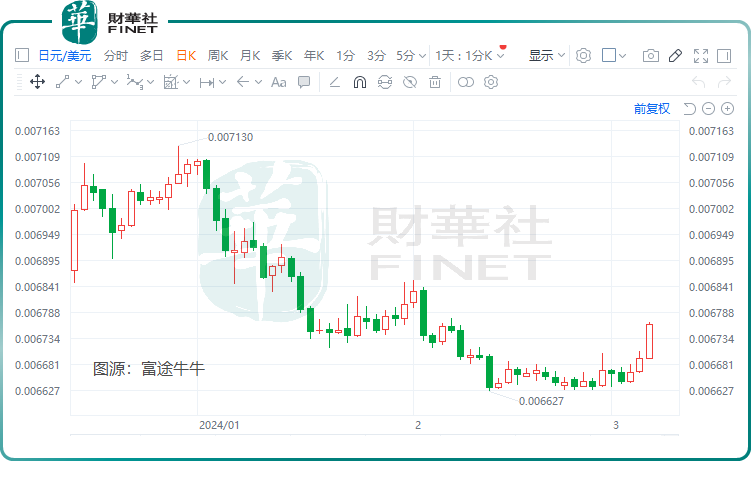The height and width of the screenshot is (481, 751).
Task: Select the range interval tool
Action: 206,82
